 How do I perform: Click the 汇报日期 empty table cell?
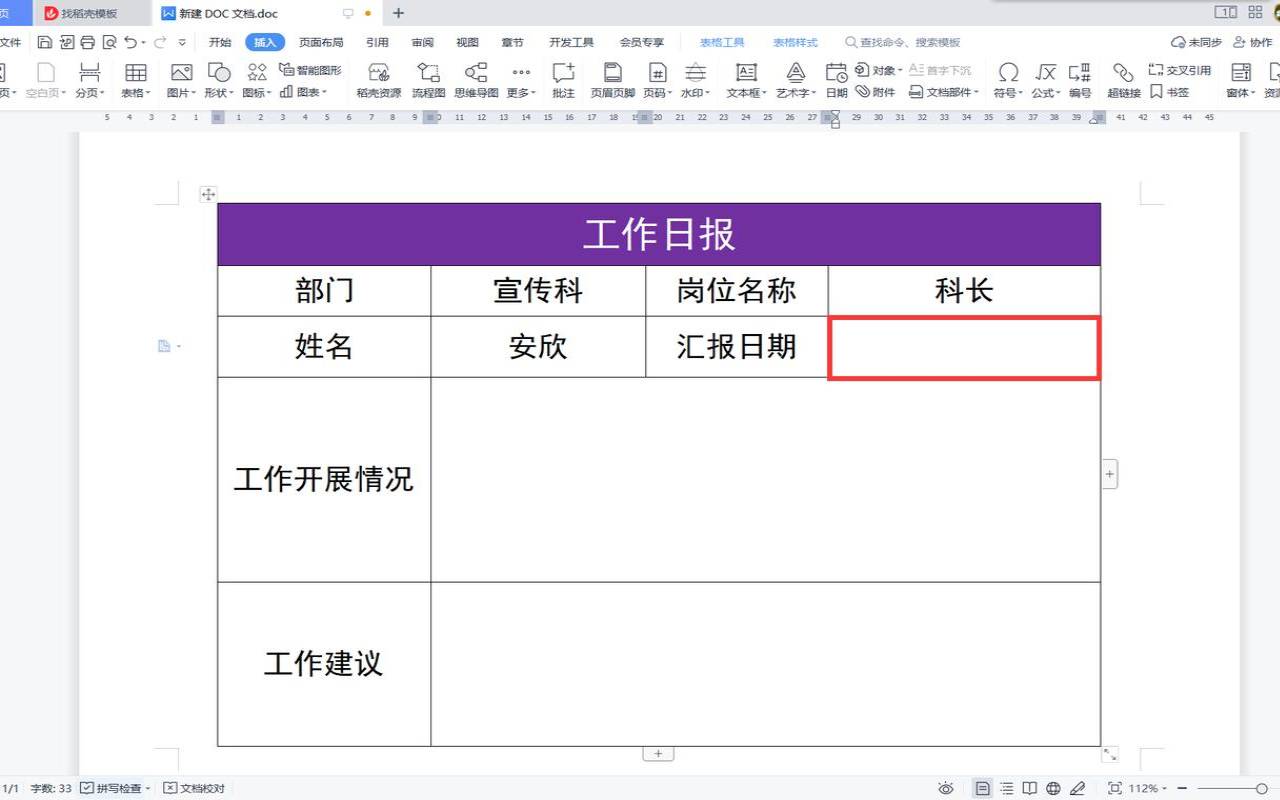963,347
